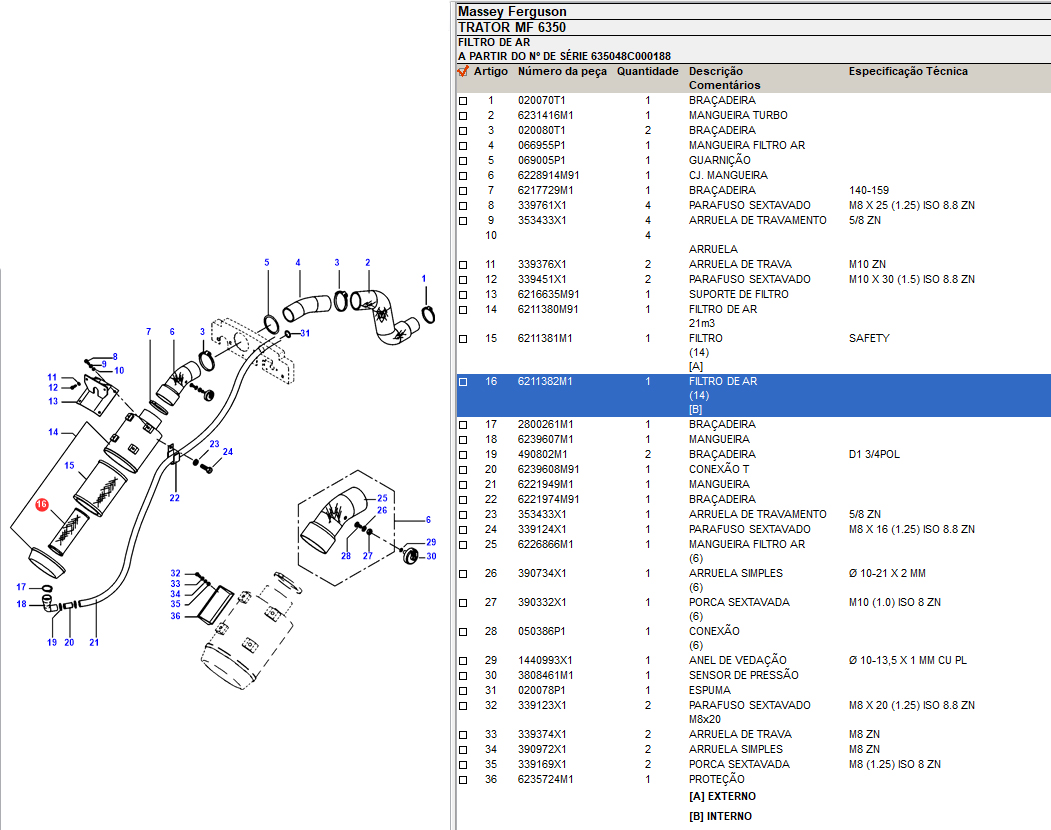Check the box for item 2 MANGUEIRA TURBO
Image resolution: width=1051 pixels, height=830 pixels.
[x=463, y=116]
